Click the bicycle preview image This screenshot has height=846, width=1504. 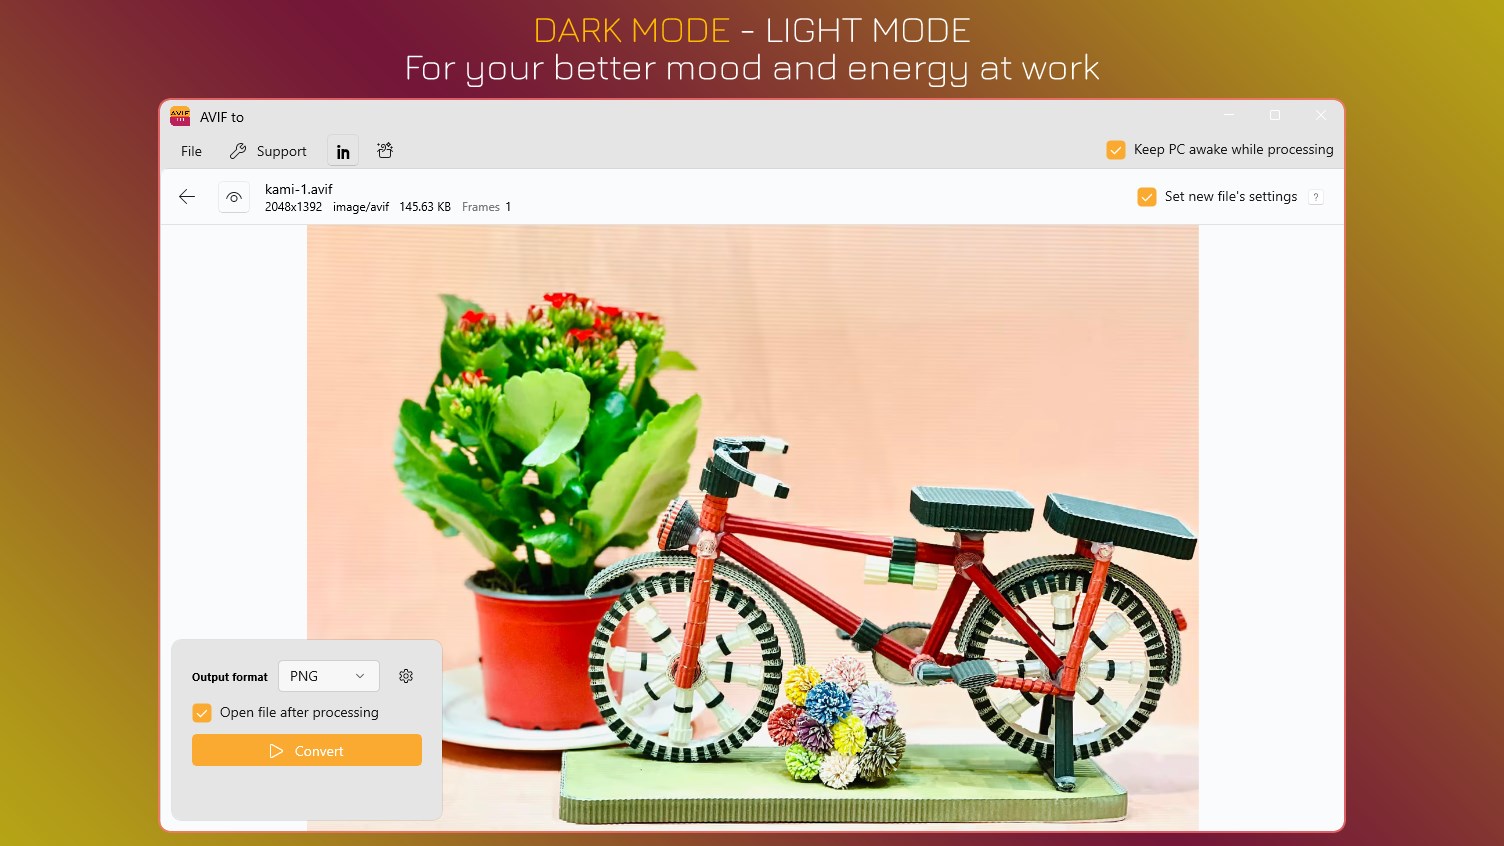tap(752, 527)
